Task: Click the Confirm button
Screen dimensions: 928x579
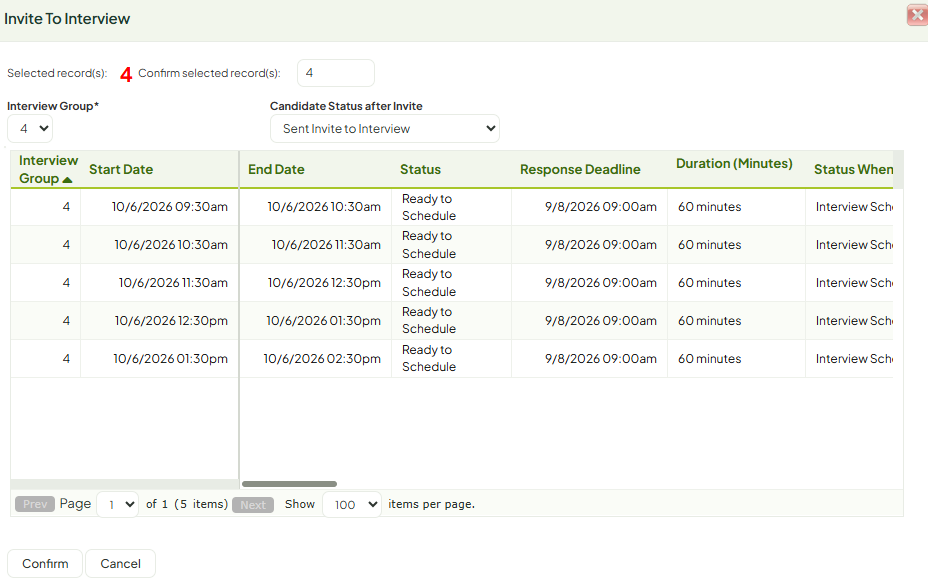Action: point(45,564)
